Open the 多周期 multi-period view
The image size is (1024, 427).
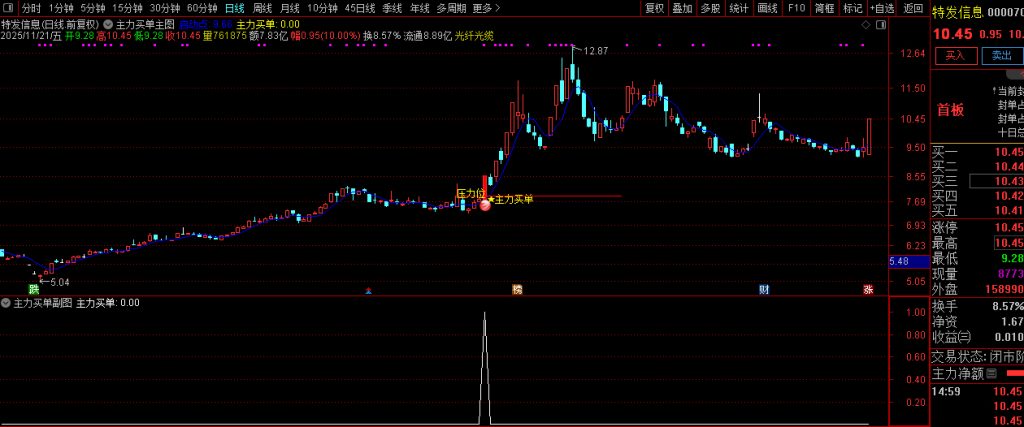[x=451, y=8]
